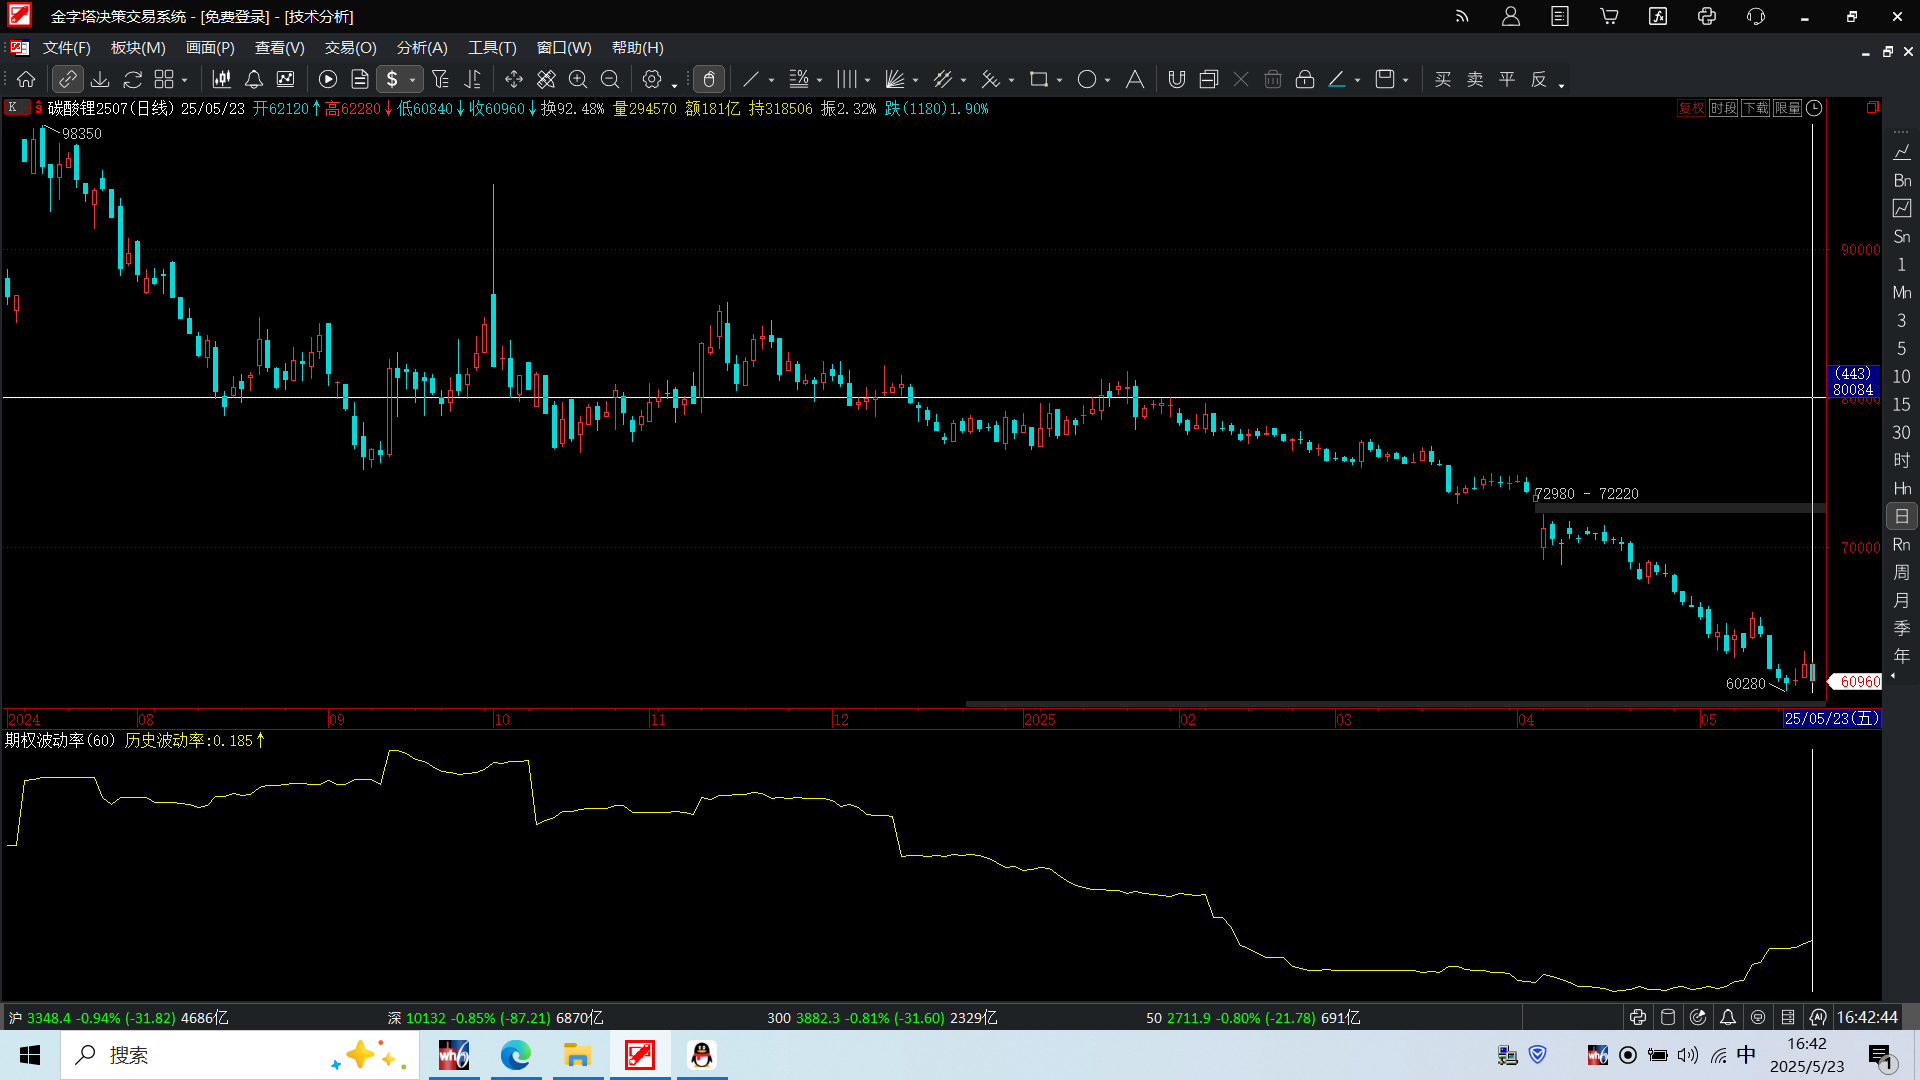Open the multi-window grid layout icon

pyautogui.click(x=164, y=79)
